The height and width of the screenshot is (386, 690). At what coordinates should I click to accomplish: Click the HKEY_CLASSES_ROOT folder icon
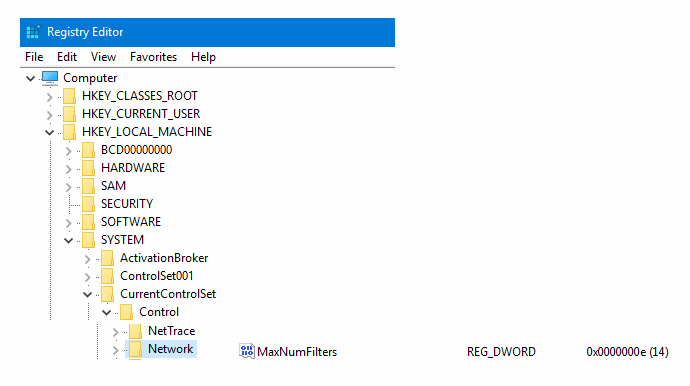coord(69,96)
